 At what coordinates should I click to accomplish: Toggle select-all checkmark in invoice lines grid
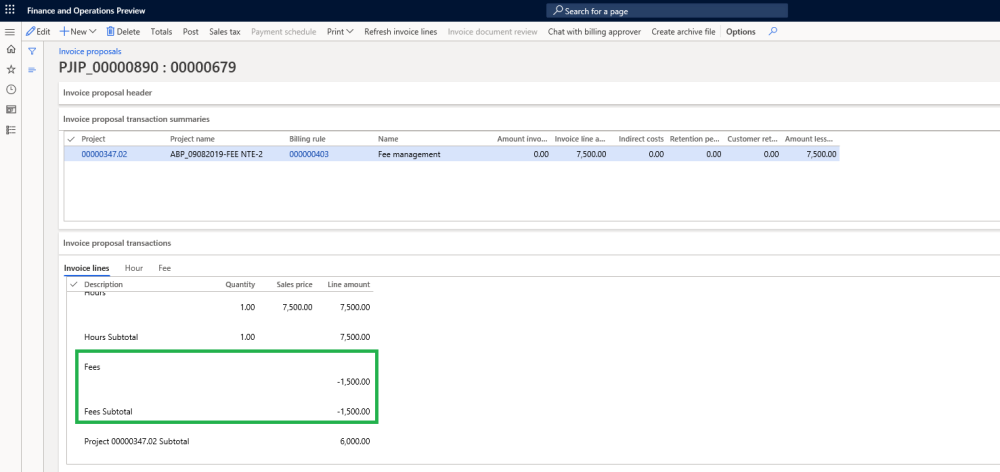point(74,285)
